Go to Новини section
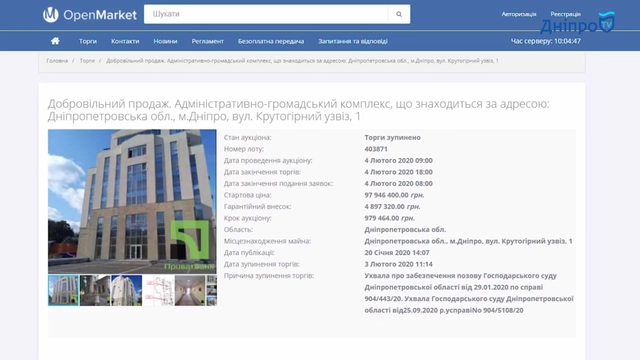The image size is (640, 360). pyautogui.click(x=165, y=41)
